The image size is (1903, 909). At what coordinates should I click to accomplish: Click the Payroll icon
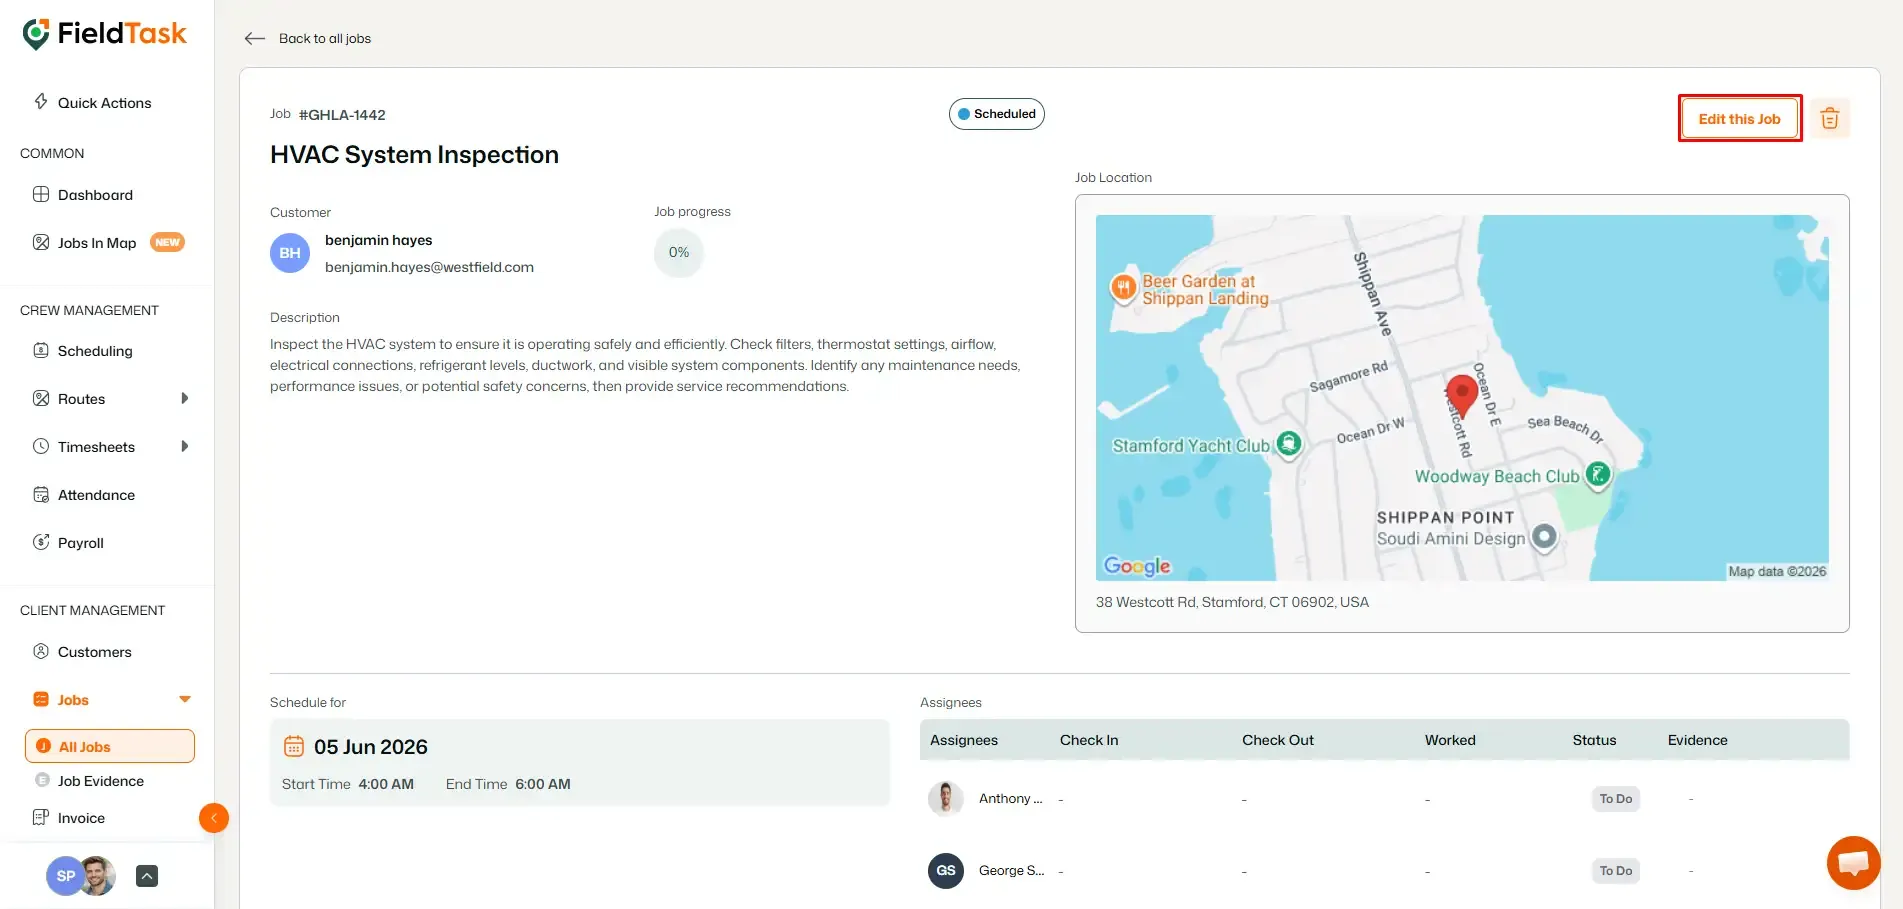(41, 542)
